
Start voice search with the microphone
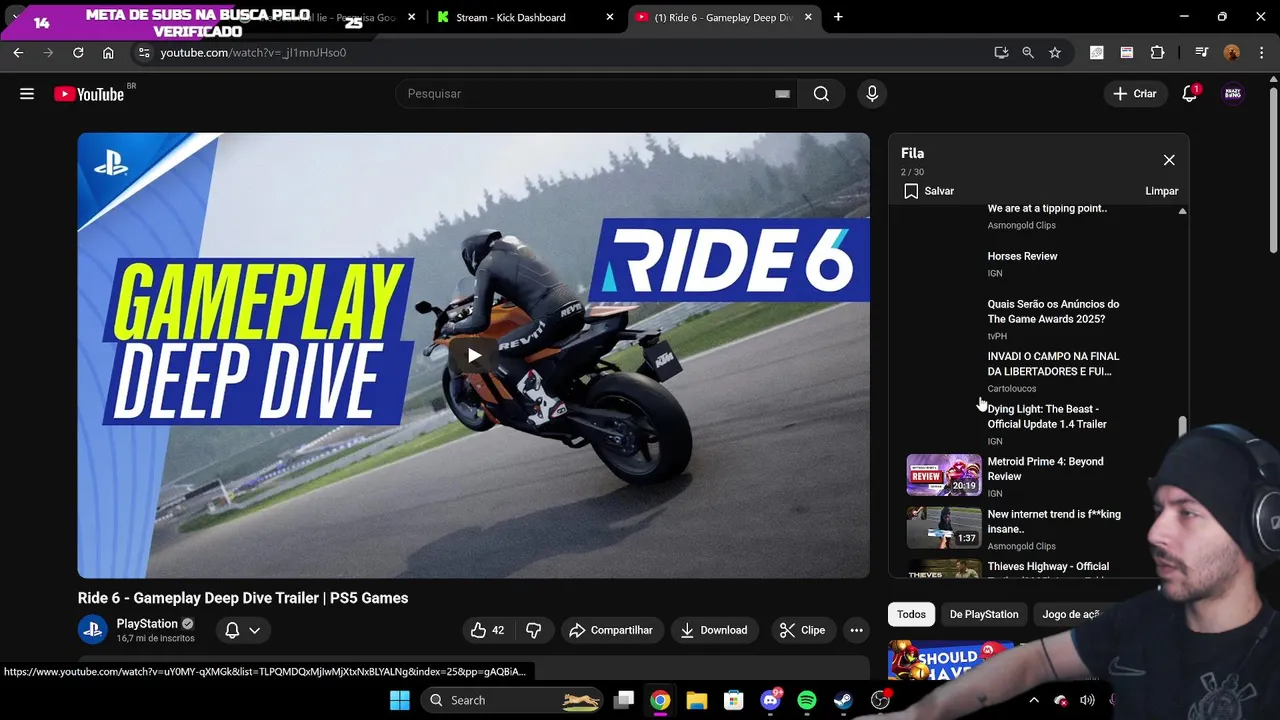click(872, 94)
